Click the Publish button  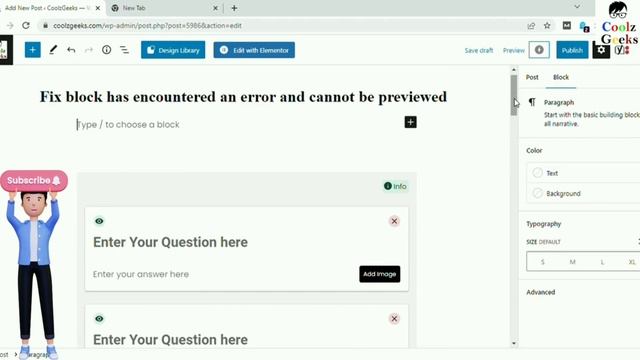coord(572,50)
